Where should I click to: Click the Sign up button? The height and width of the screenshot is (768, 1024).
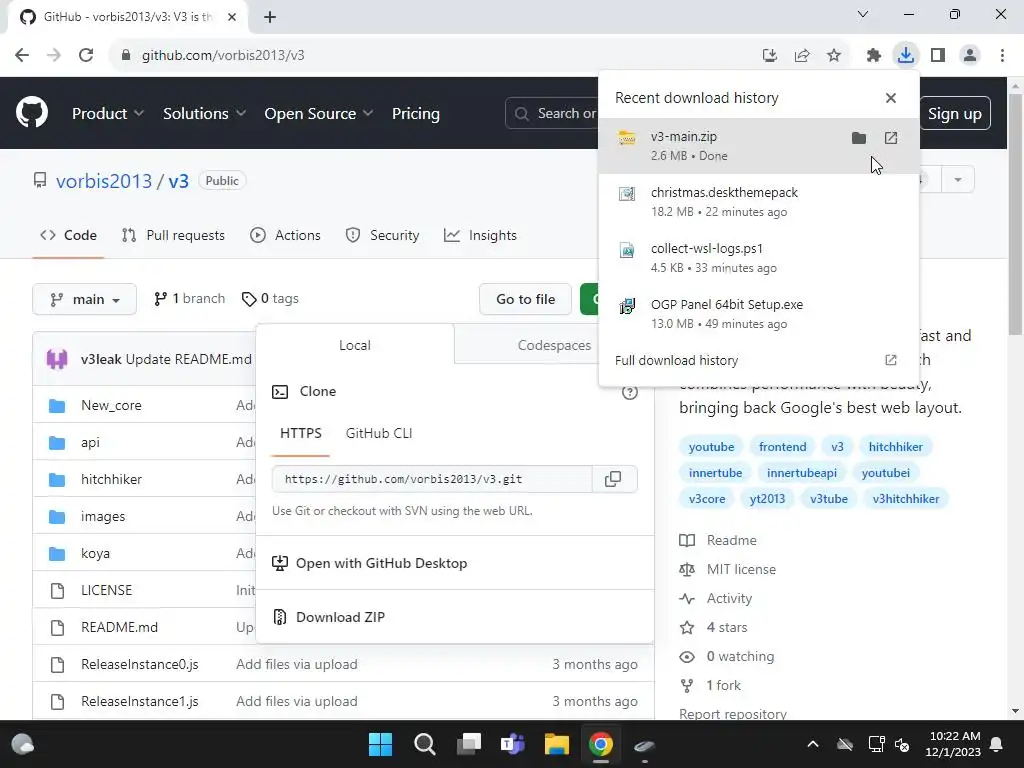[x=955, y=114]
